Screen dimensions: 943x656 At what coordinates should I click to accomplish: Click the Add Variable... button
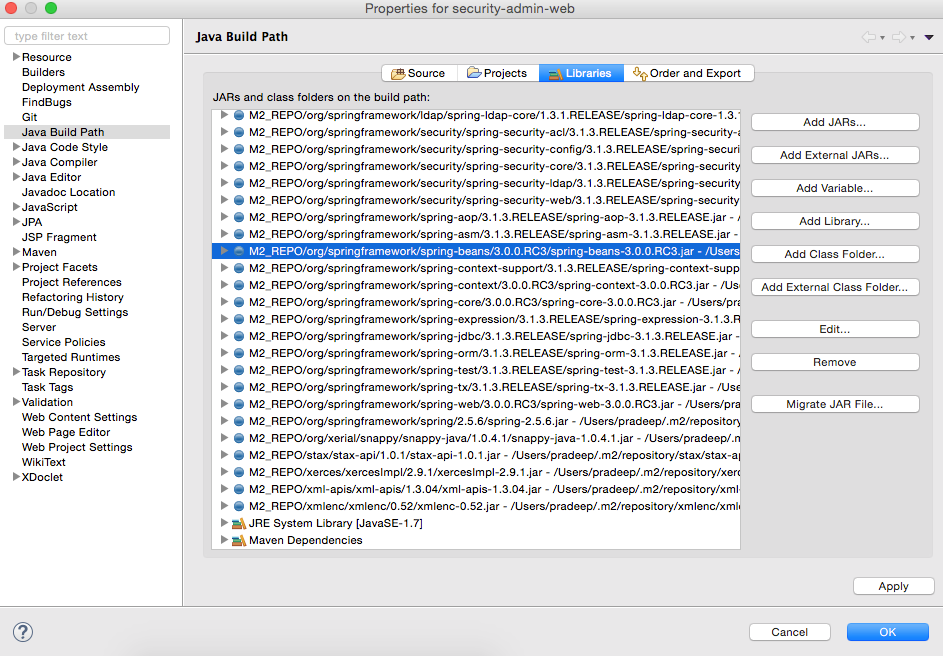[835, 188]
